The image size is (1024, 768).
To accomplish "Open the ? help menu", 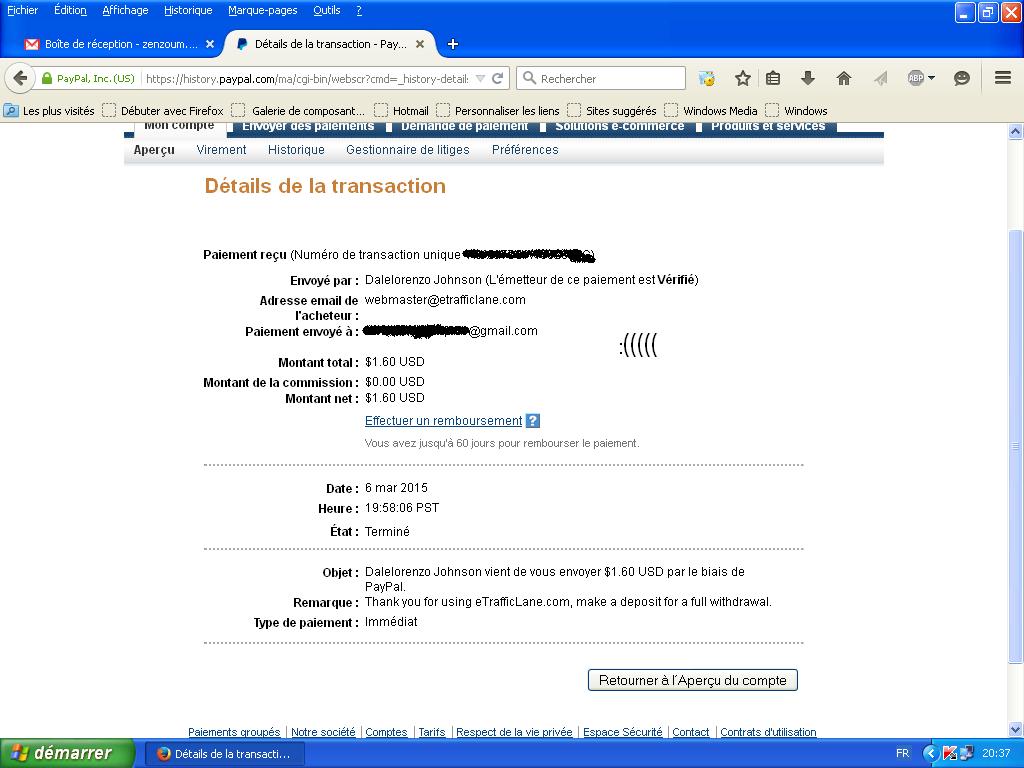I will pyautogui.click(x=359, y=10).
